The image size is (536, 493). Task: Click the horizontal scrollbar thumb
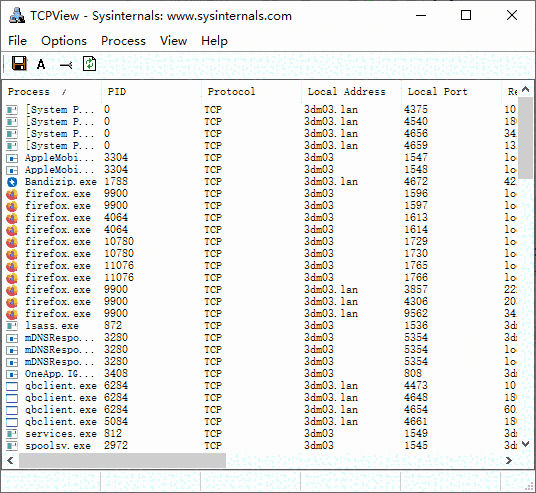(122, 461)
